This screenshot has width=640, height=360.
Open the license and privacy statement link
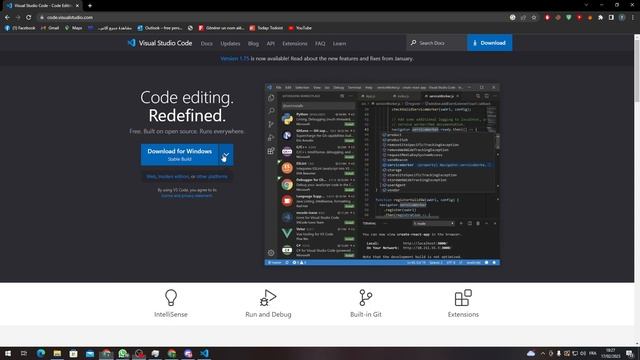[x=187, y=196]
